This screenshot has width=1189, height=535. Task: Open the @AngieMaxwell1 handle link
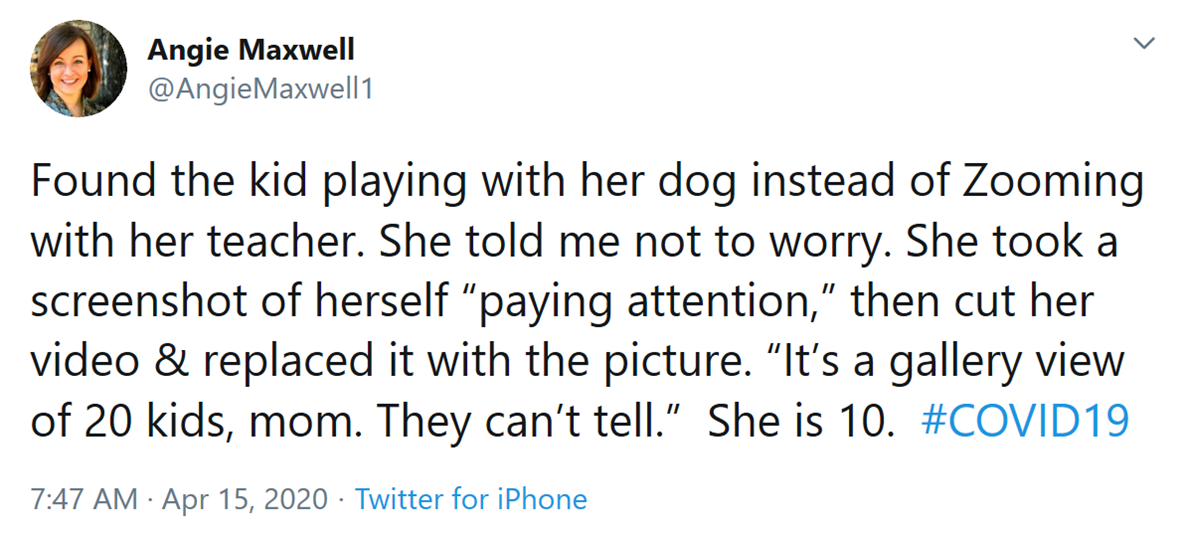pos(260,91)
